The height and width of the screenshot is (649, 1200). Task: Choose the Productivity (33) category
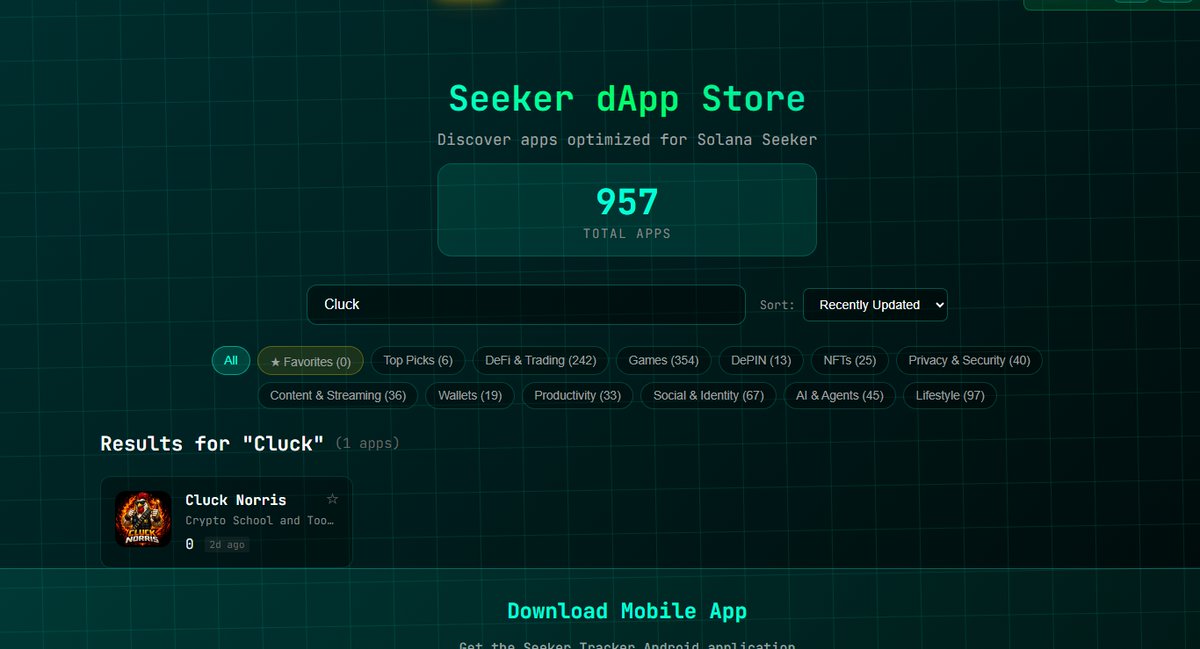[578, 395]
